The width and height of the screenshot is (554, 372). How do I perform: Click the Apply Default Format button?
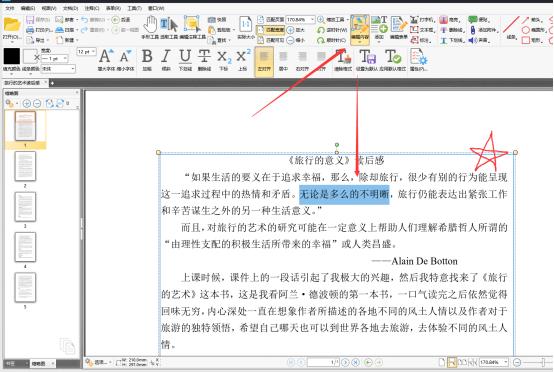(x=393, y=59)
